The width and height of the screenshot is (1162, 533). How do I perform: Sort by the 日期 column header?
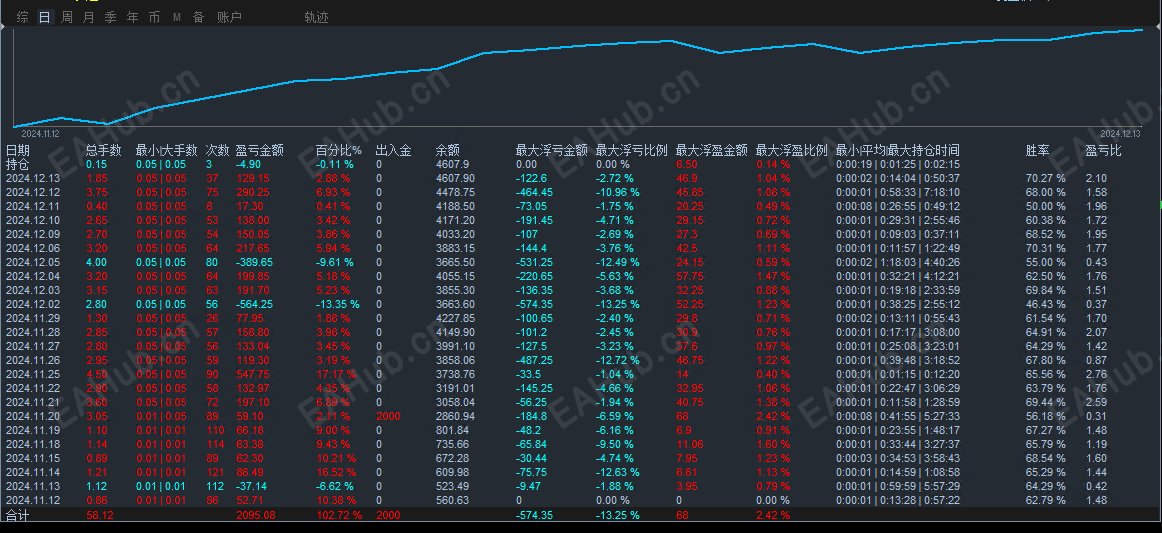point(19,150)
